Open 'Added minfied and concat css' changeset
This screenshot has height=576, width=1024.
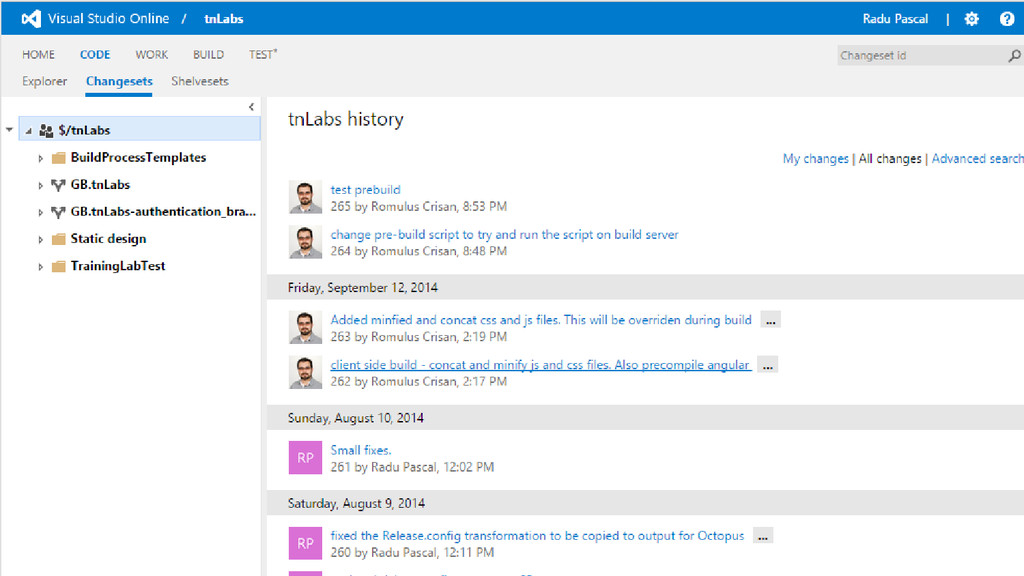541,320
